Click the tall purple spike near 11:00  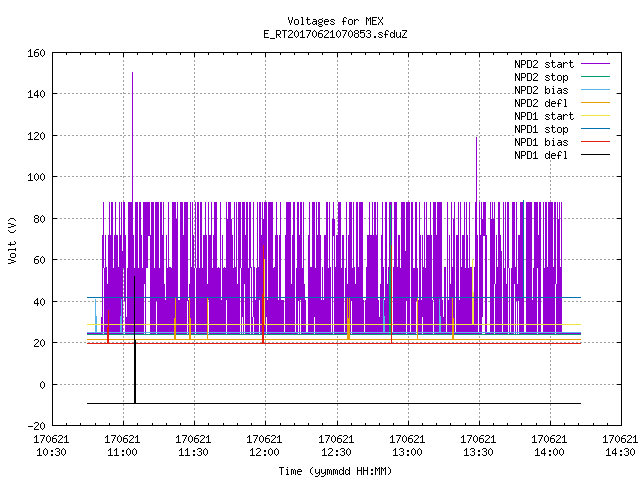pos(132,137)
